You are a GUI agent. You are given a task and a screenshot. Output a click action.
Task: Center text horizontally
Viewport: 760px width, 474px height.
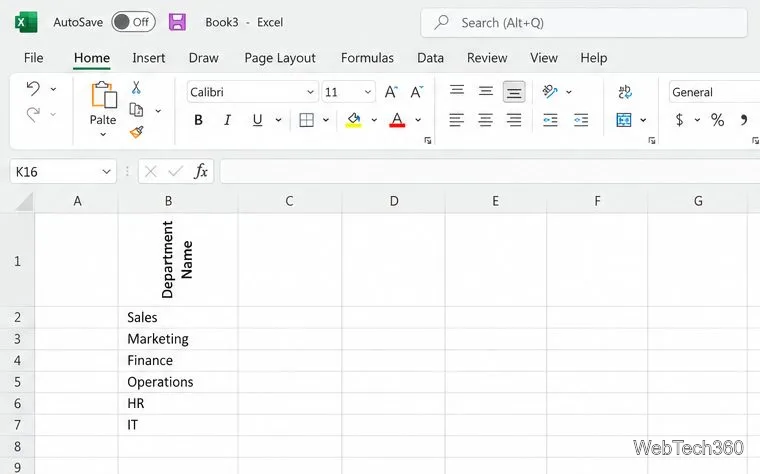[485, 120]
